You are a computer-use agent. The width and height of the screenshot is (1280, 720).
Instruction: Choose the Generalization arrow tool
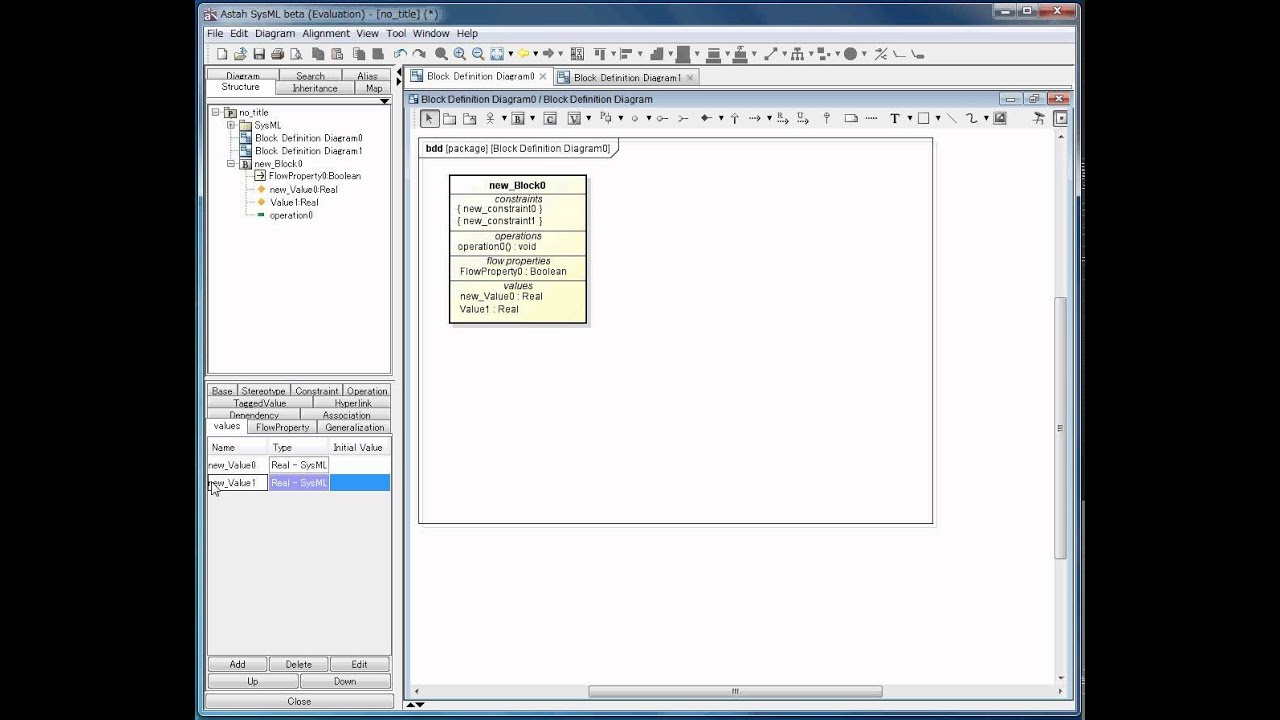click(x=734, y=118)
